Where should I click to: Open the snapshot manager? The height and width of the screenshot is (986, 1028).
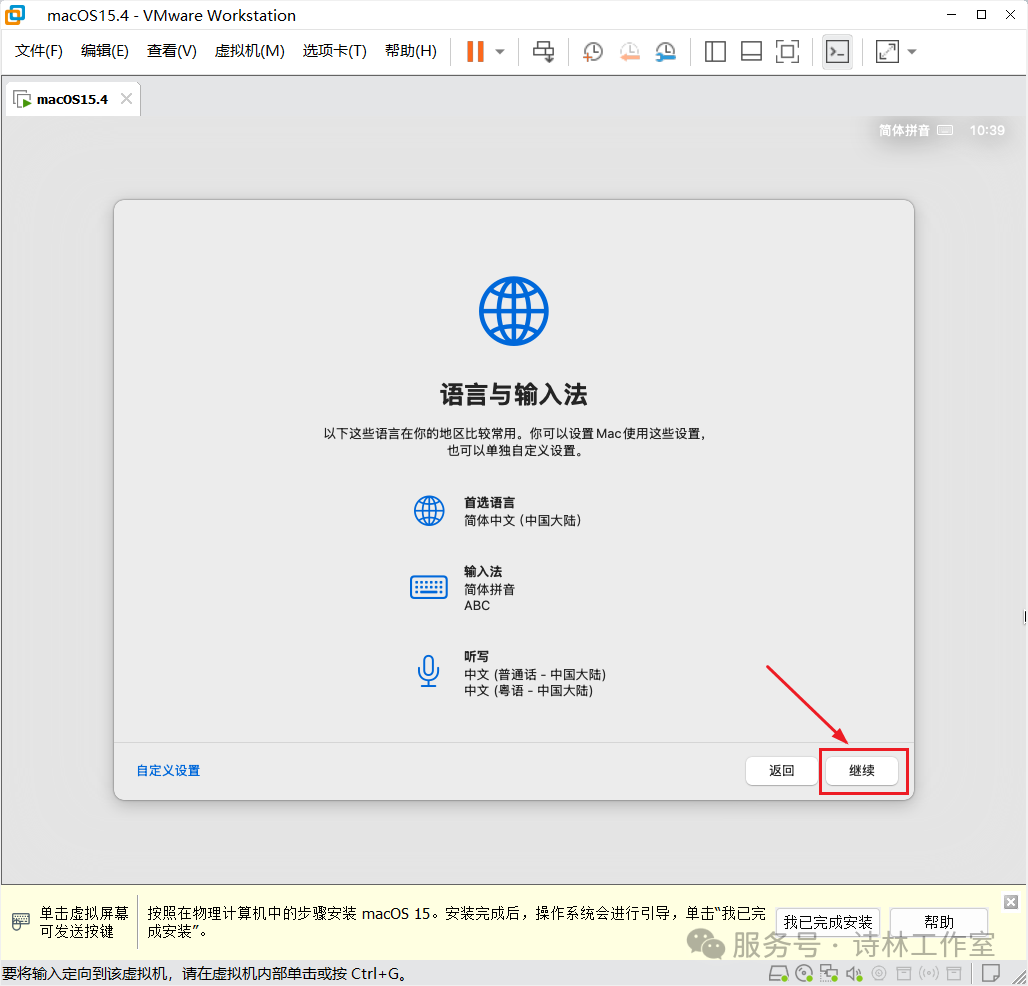(x=665, y=51)
